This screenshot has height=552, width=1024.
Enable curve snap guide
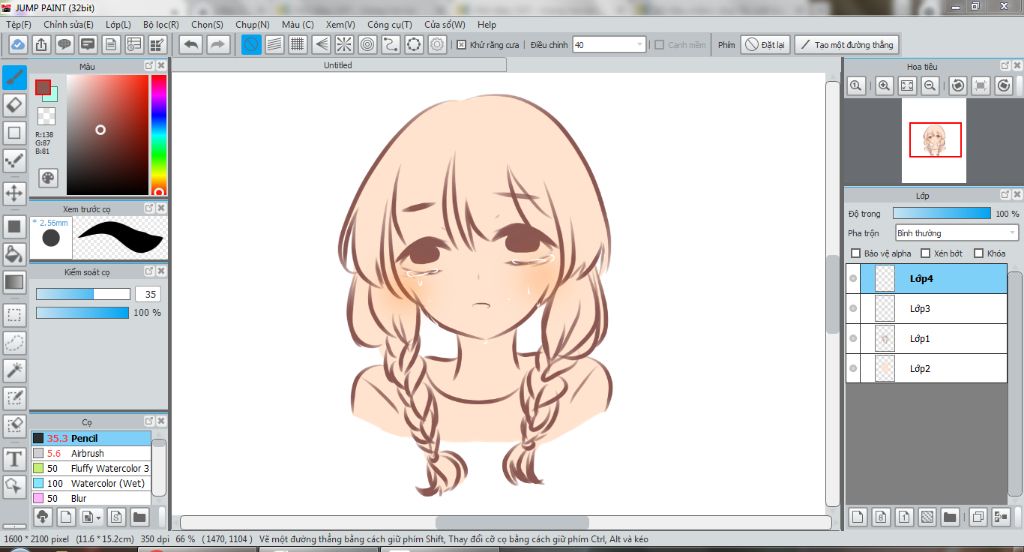point(391,44)
